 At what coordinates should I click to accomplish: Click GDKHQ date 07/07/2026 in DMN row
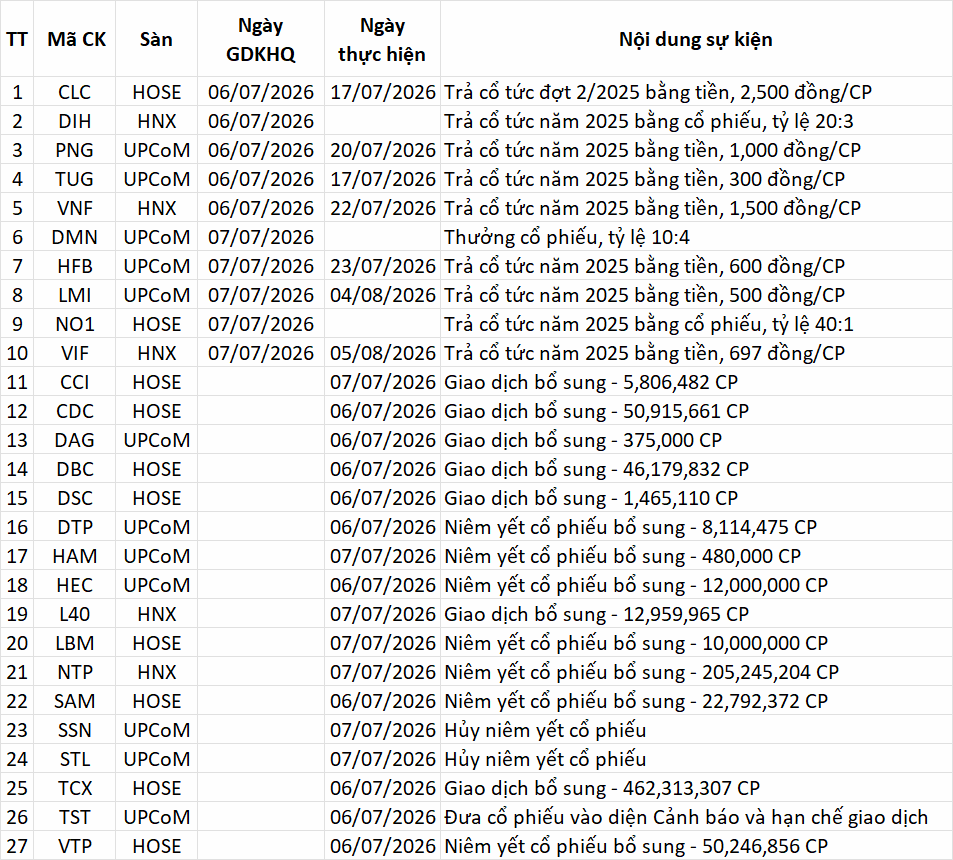click(261, 237)
